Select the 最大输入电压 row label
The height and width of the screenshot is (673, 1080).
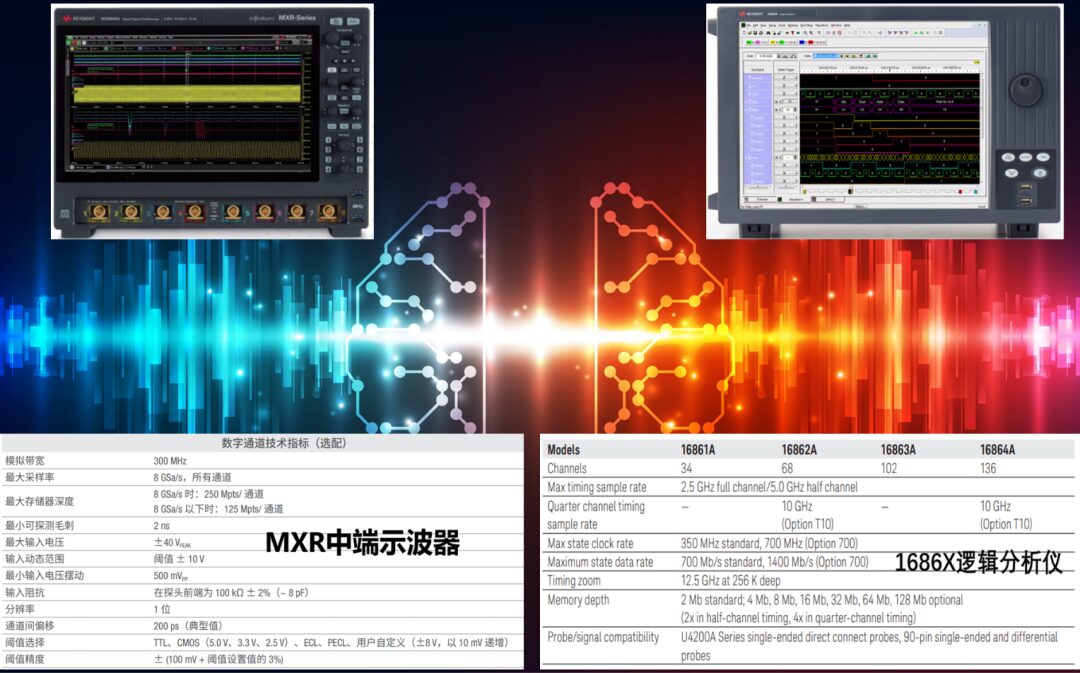pyautogui.click(x=34, y=542)
